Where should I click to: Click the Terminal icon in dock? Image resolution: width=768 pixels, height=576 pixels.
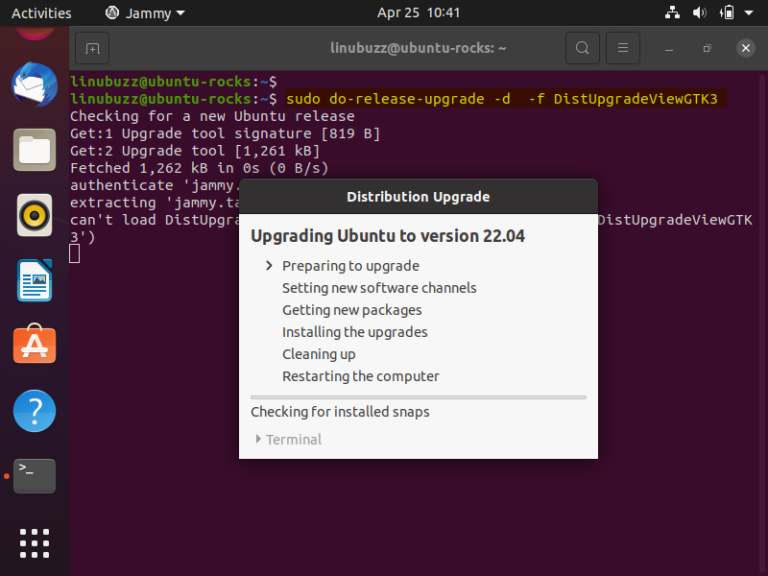[34, 476]
